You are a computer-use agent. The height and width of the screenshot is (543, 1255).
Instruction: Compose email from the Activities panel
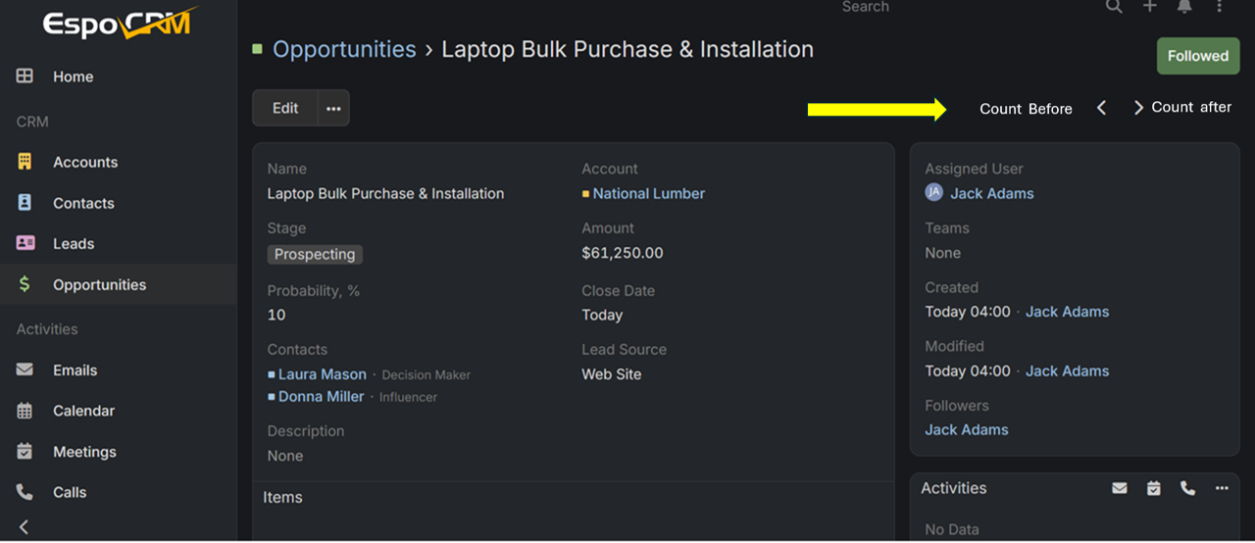pyautogui.click(x=1119, y=488)
